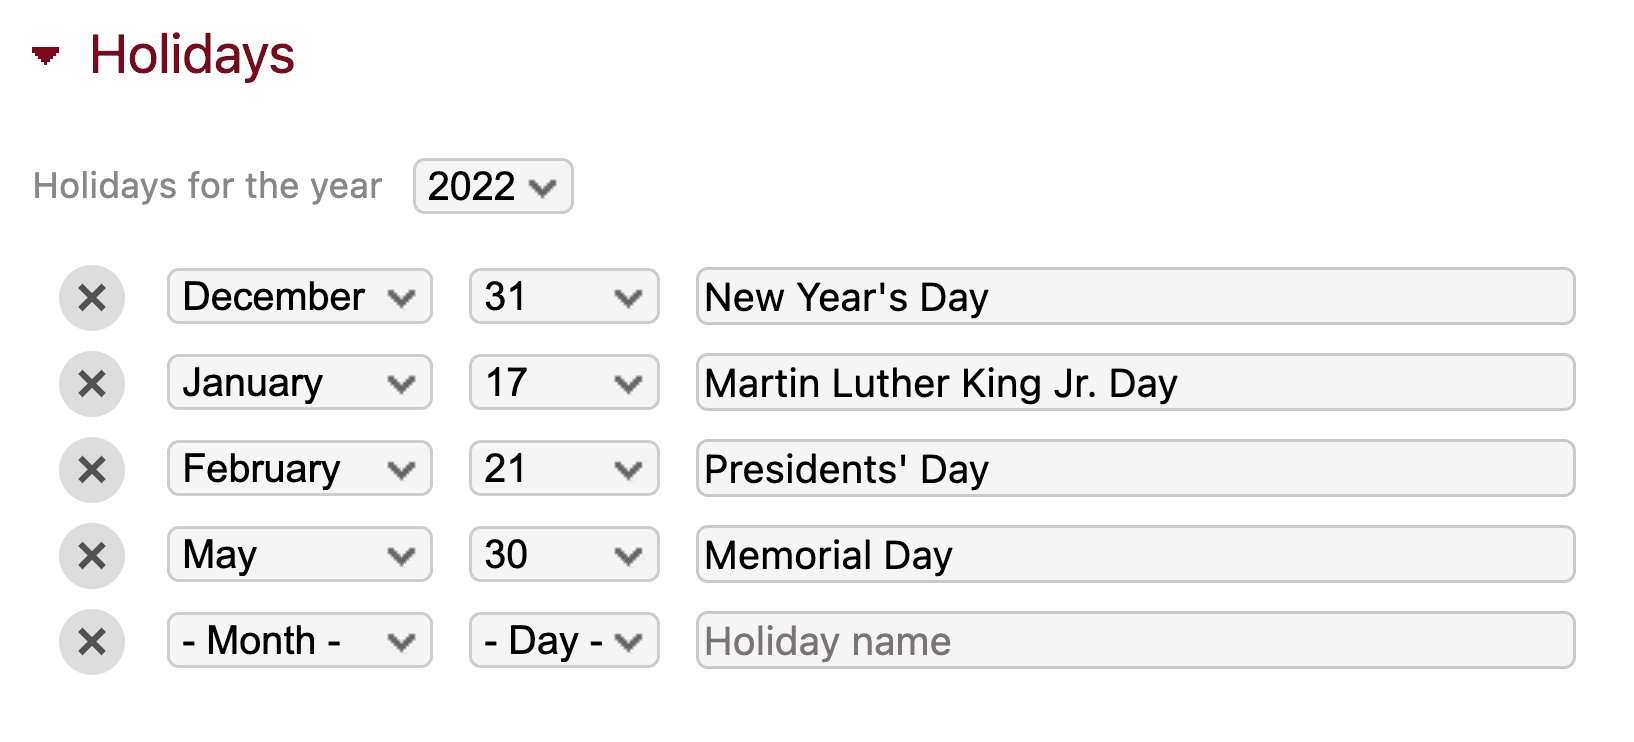Open the unset Day dropdown

click(x=563, y=640)
